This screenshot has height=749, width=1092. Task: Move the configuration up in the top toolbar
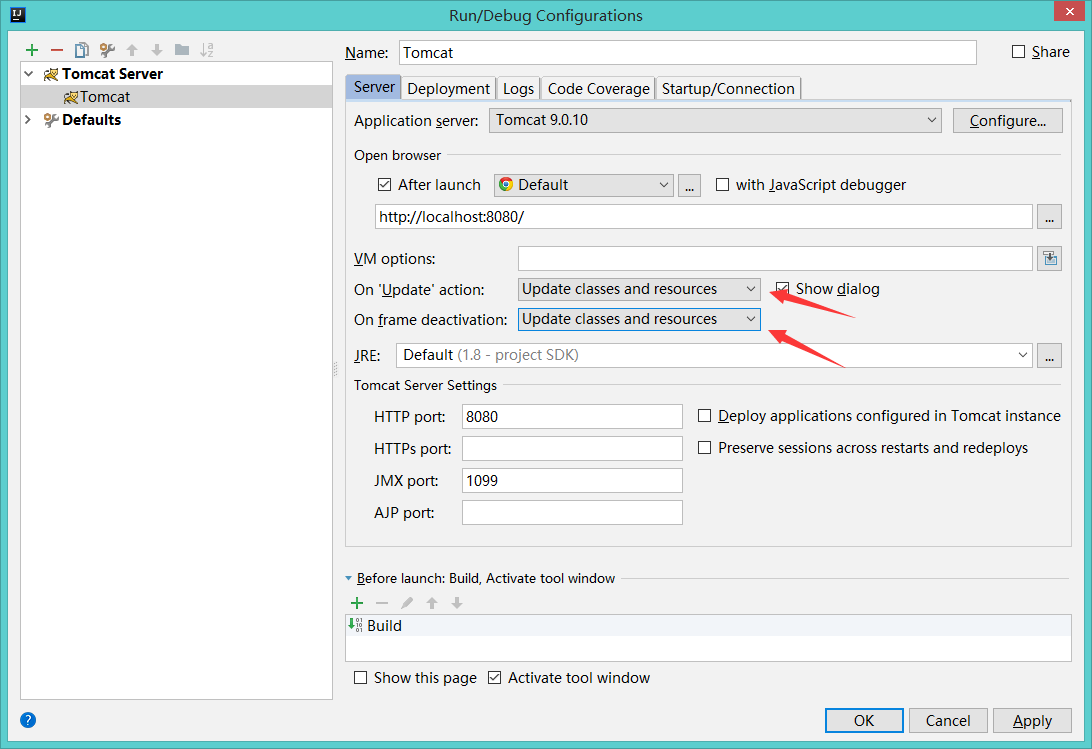click(132, 49)
